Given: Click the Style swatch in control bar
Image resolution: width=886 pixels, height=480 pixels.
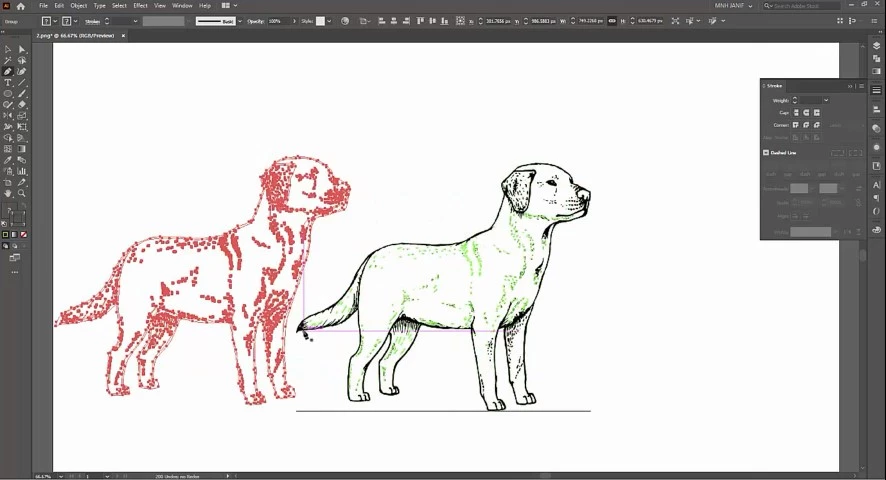Looking at the screenshot, I should click(x=320, y=21).
